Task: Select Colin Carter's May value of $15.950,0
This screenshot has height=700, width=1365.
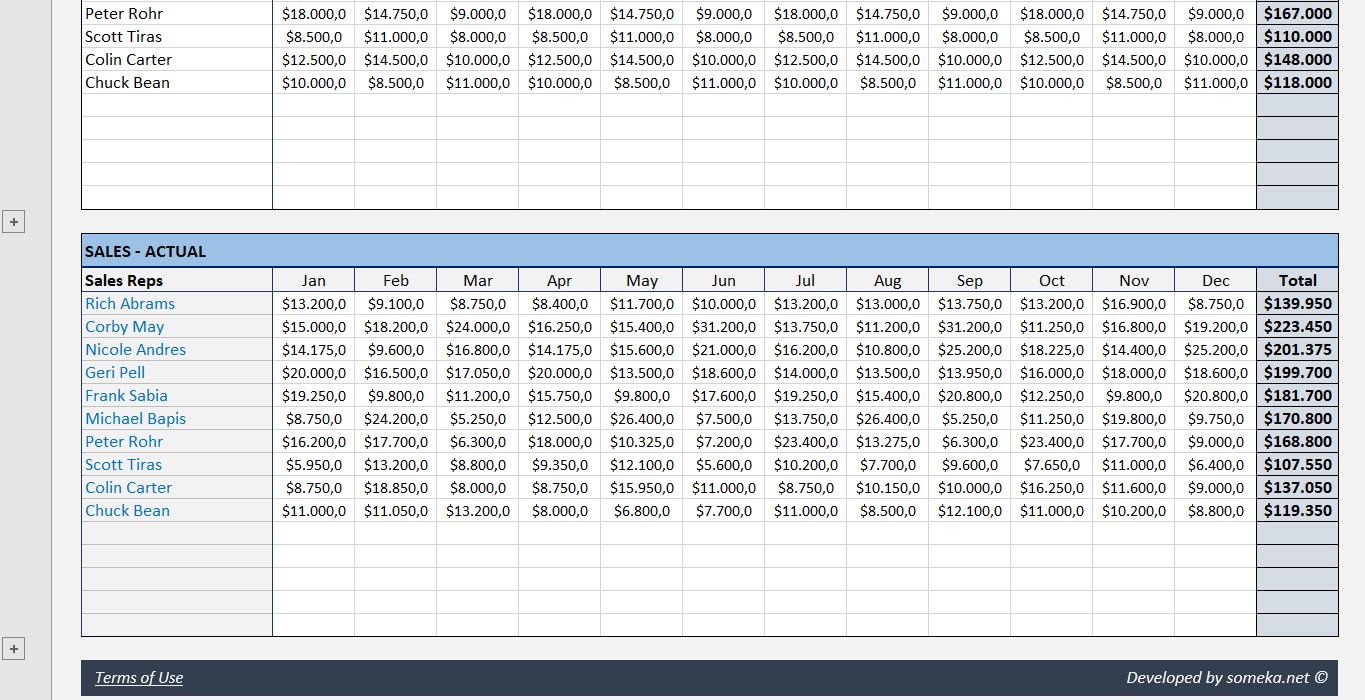Action: pyautogui.click(x=641, y=487)
